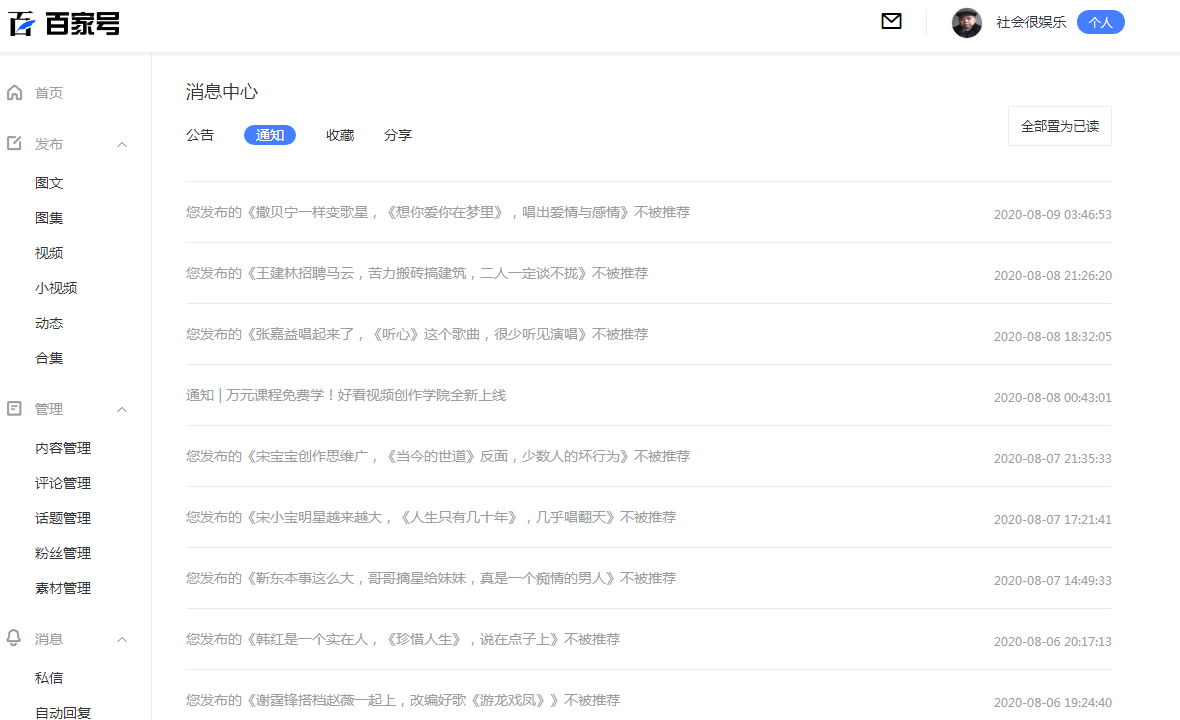Click the home icon beside 首页
Viewport: 1180px width, 720px height.
pyautogui.click(x=14, y=93)
